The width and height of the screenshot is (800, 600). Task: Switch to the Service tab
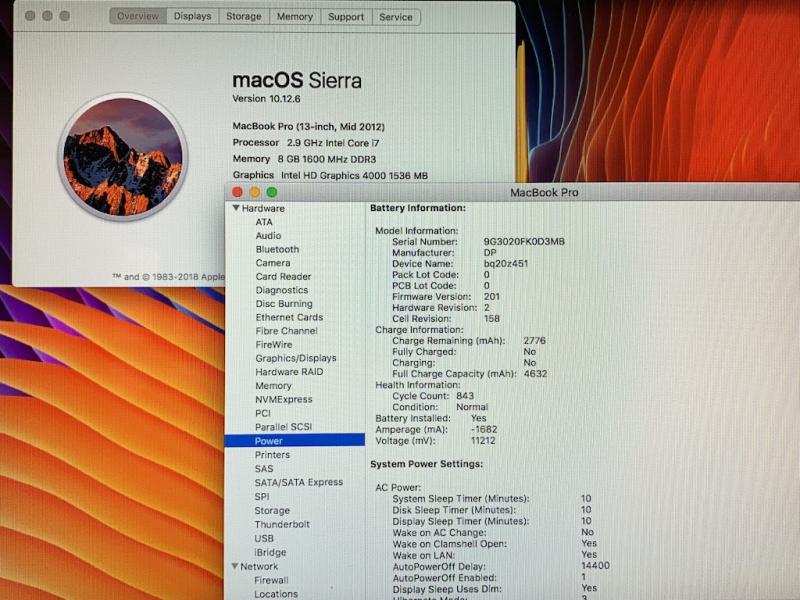(x=395, y=17)
